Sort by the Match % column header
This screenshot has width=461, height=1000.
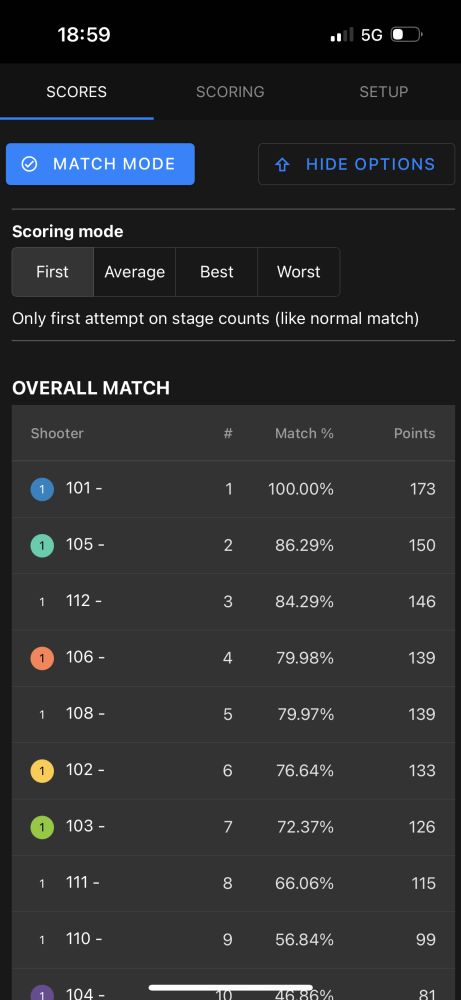pyautogui.click(x=304, y=434)
